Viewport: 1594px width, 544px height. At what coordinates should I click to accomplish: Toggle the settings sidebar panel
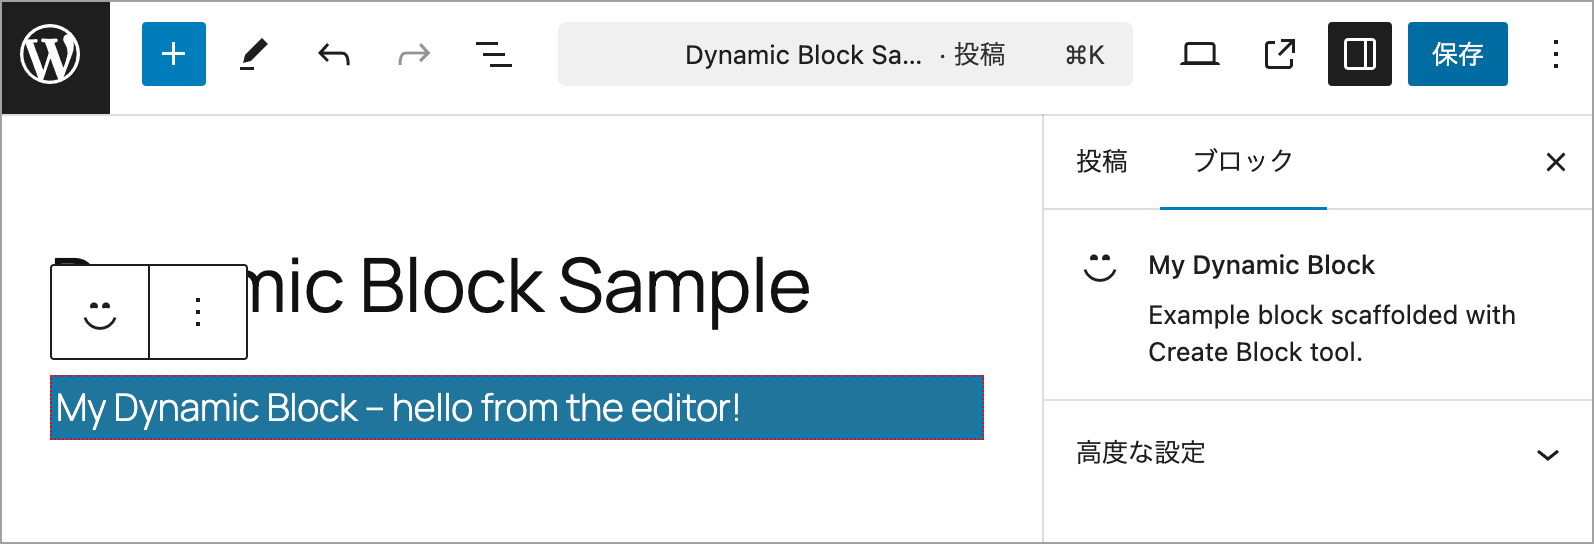[1359, 54]
